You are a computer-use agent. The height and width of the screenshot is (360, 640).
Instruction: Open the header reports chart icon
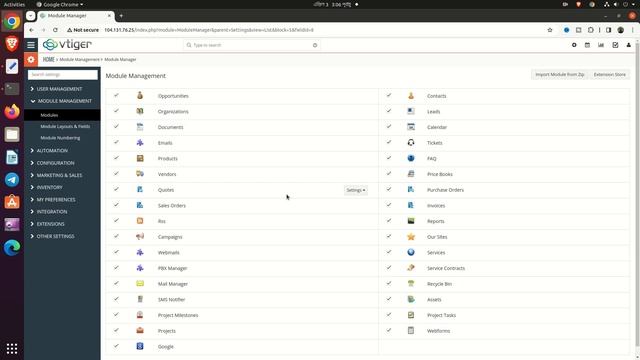601,45
